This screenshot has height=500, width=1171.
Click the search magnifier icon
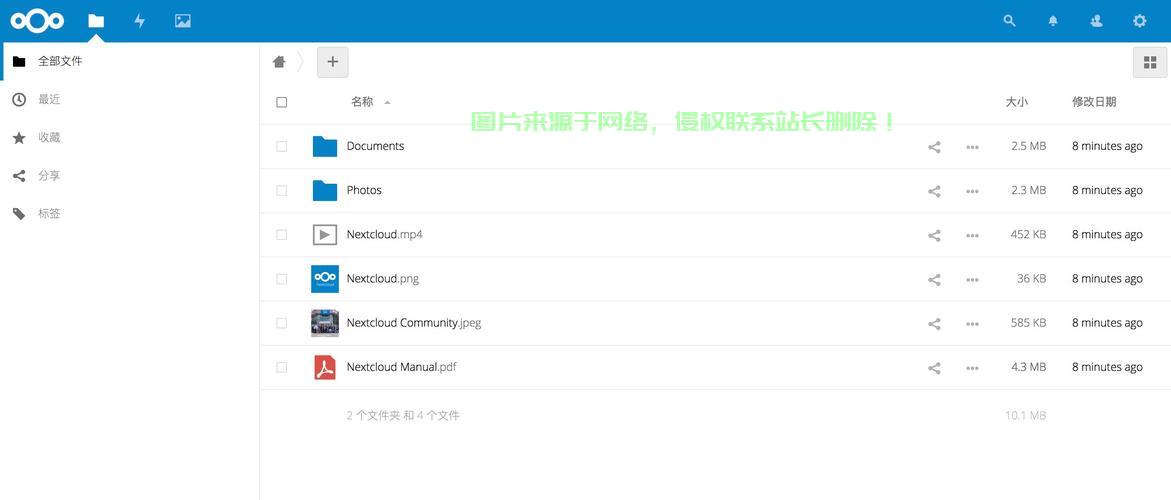click(x=1010, y=21)
